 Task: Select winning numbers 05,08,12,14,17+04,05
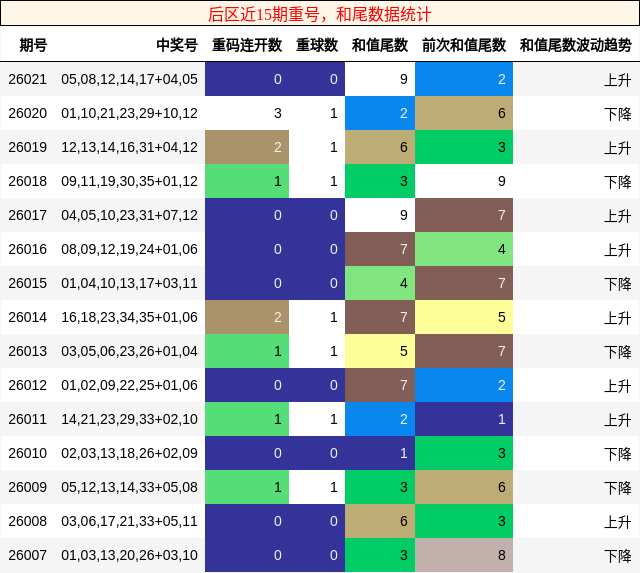(129, 79)
